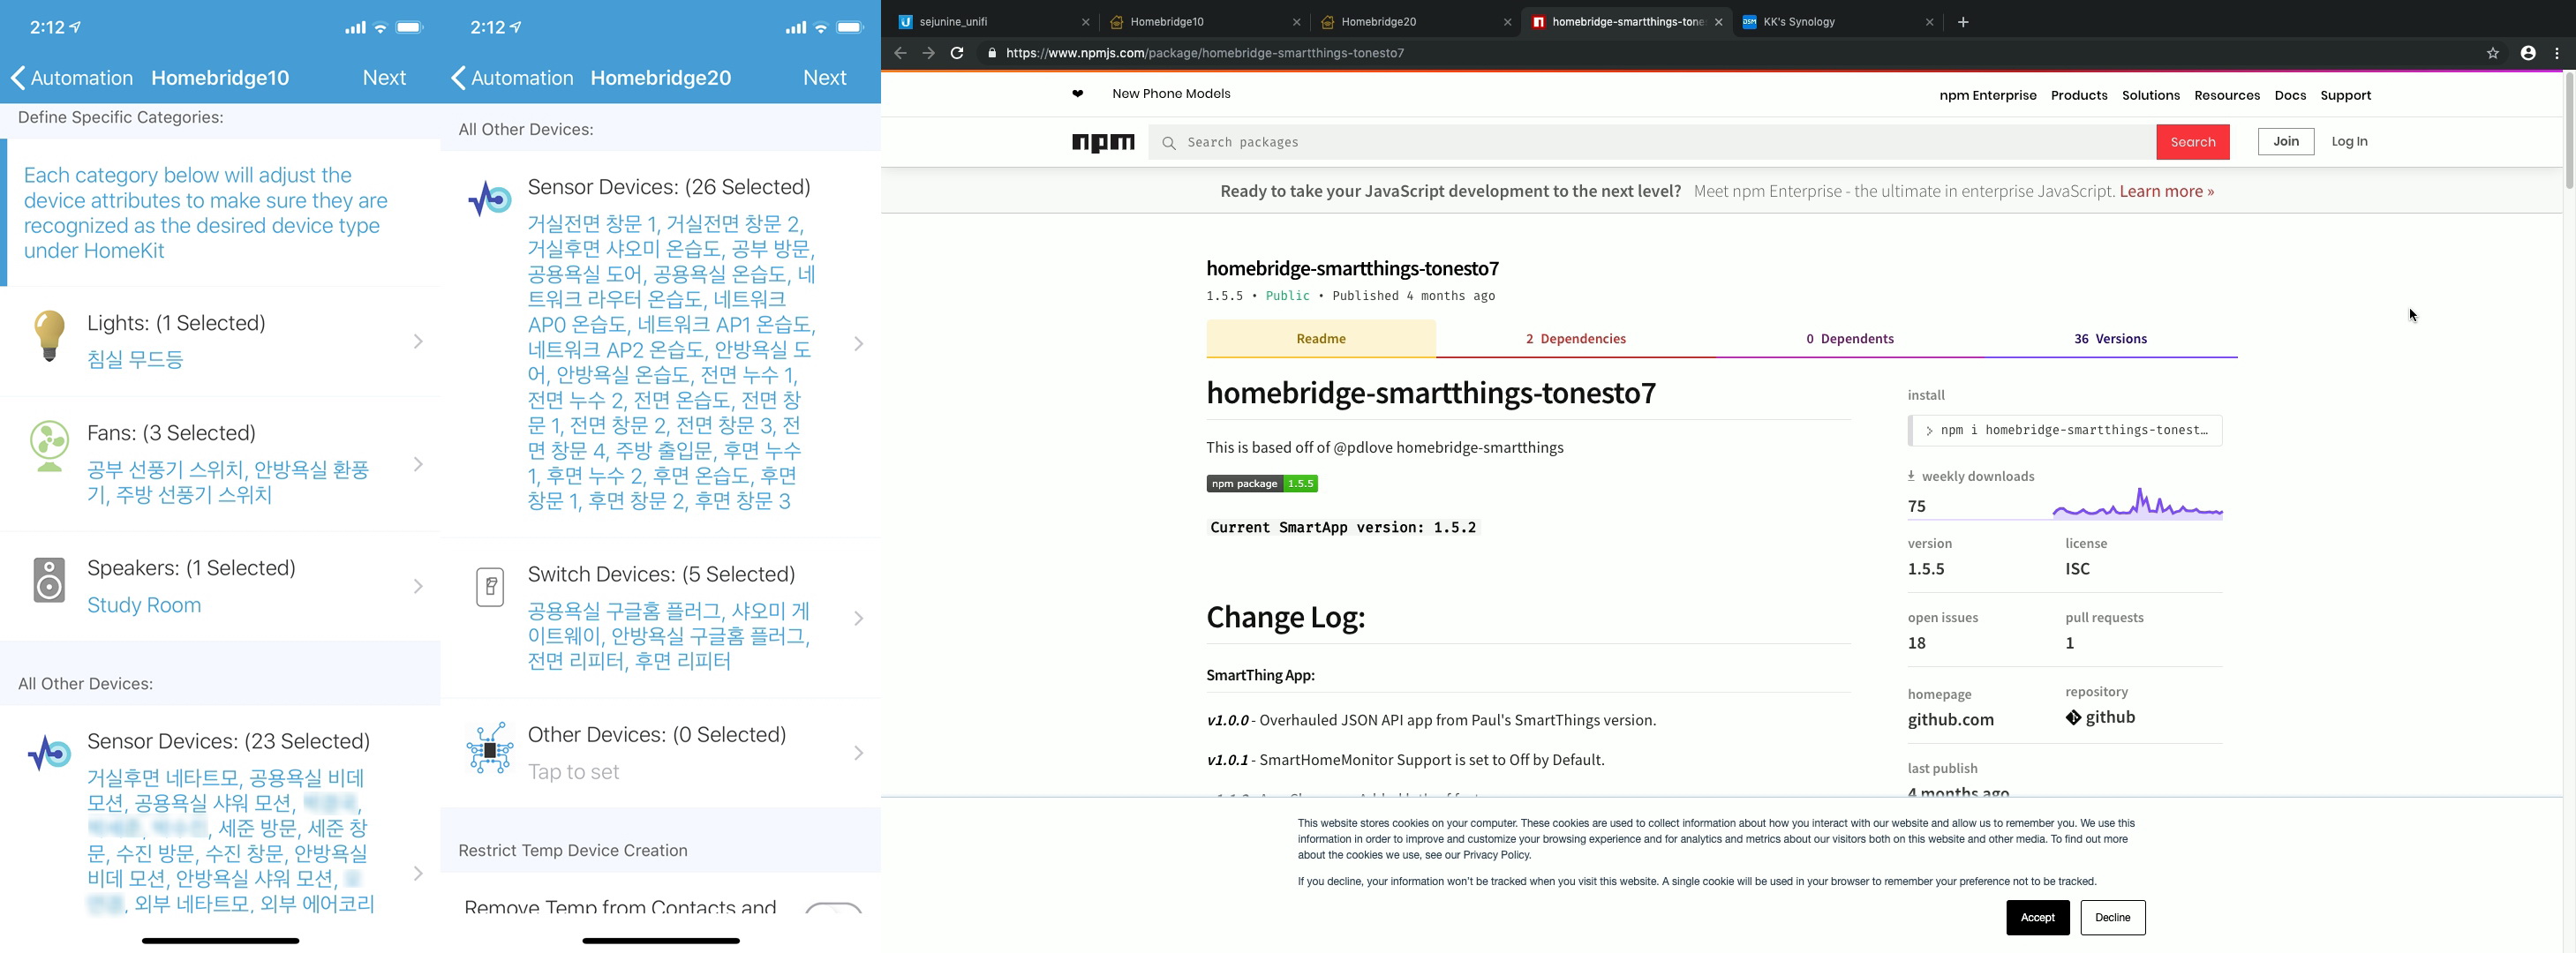Screen dimensions: 2576x953
Task: Open the 2 Dependencies tab
Action: 1575,339
